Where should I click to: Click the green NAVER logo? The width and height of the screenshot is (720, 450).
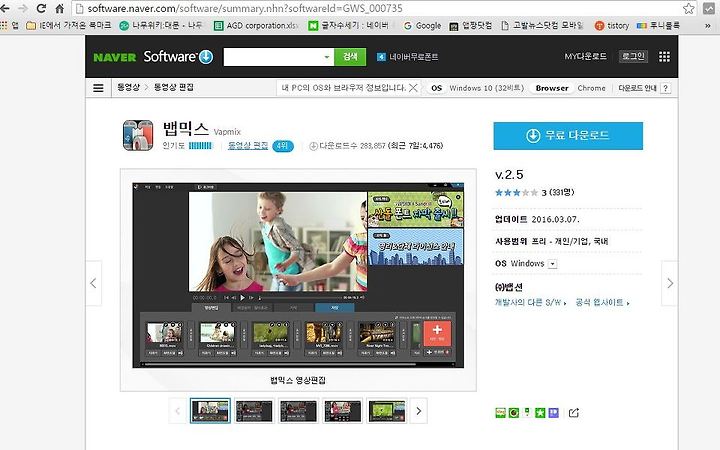pyautogui.click(x=115, y=57)
